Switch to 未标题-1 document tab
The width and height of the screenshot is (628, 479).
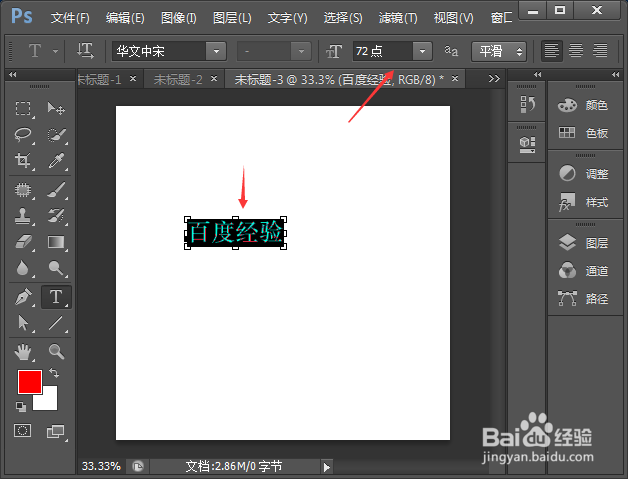point(99,80)
